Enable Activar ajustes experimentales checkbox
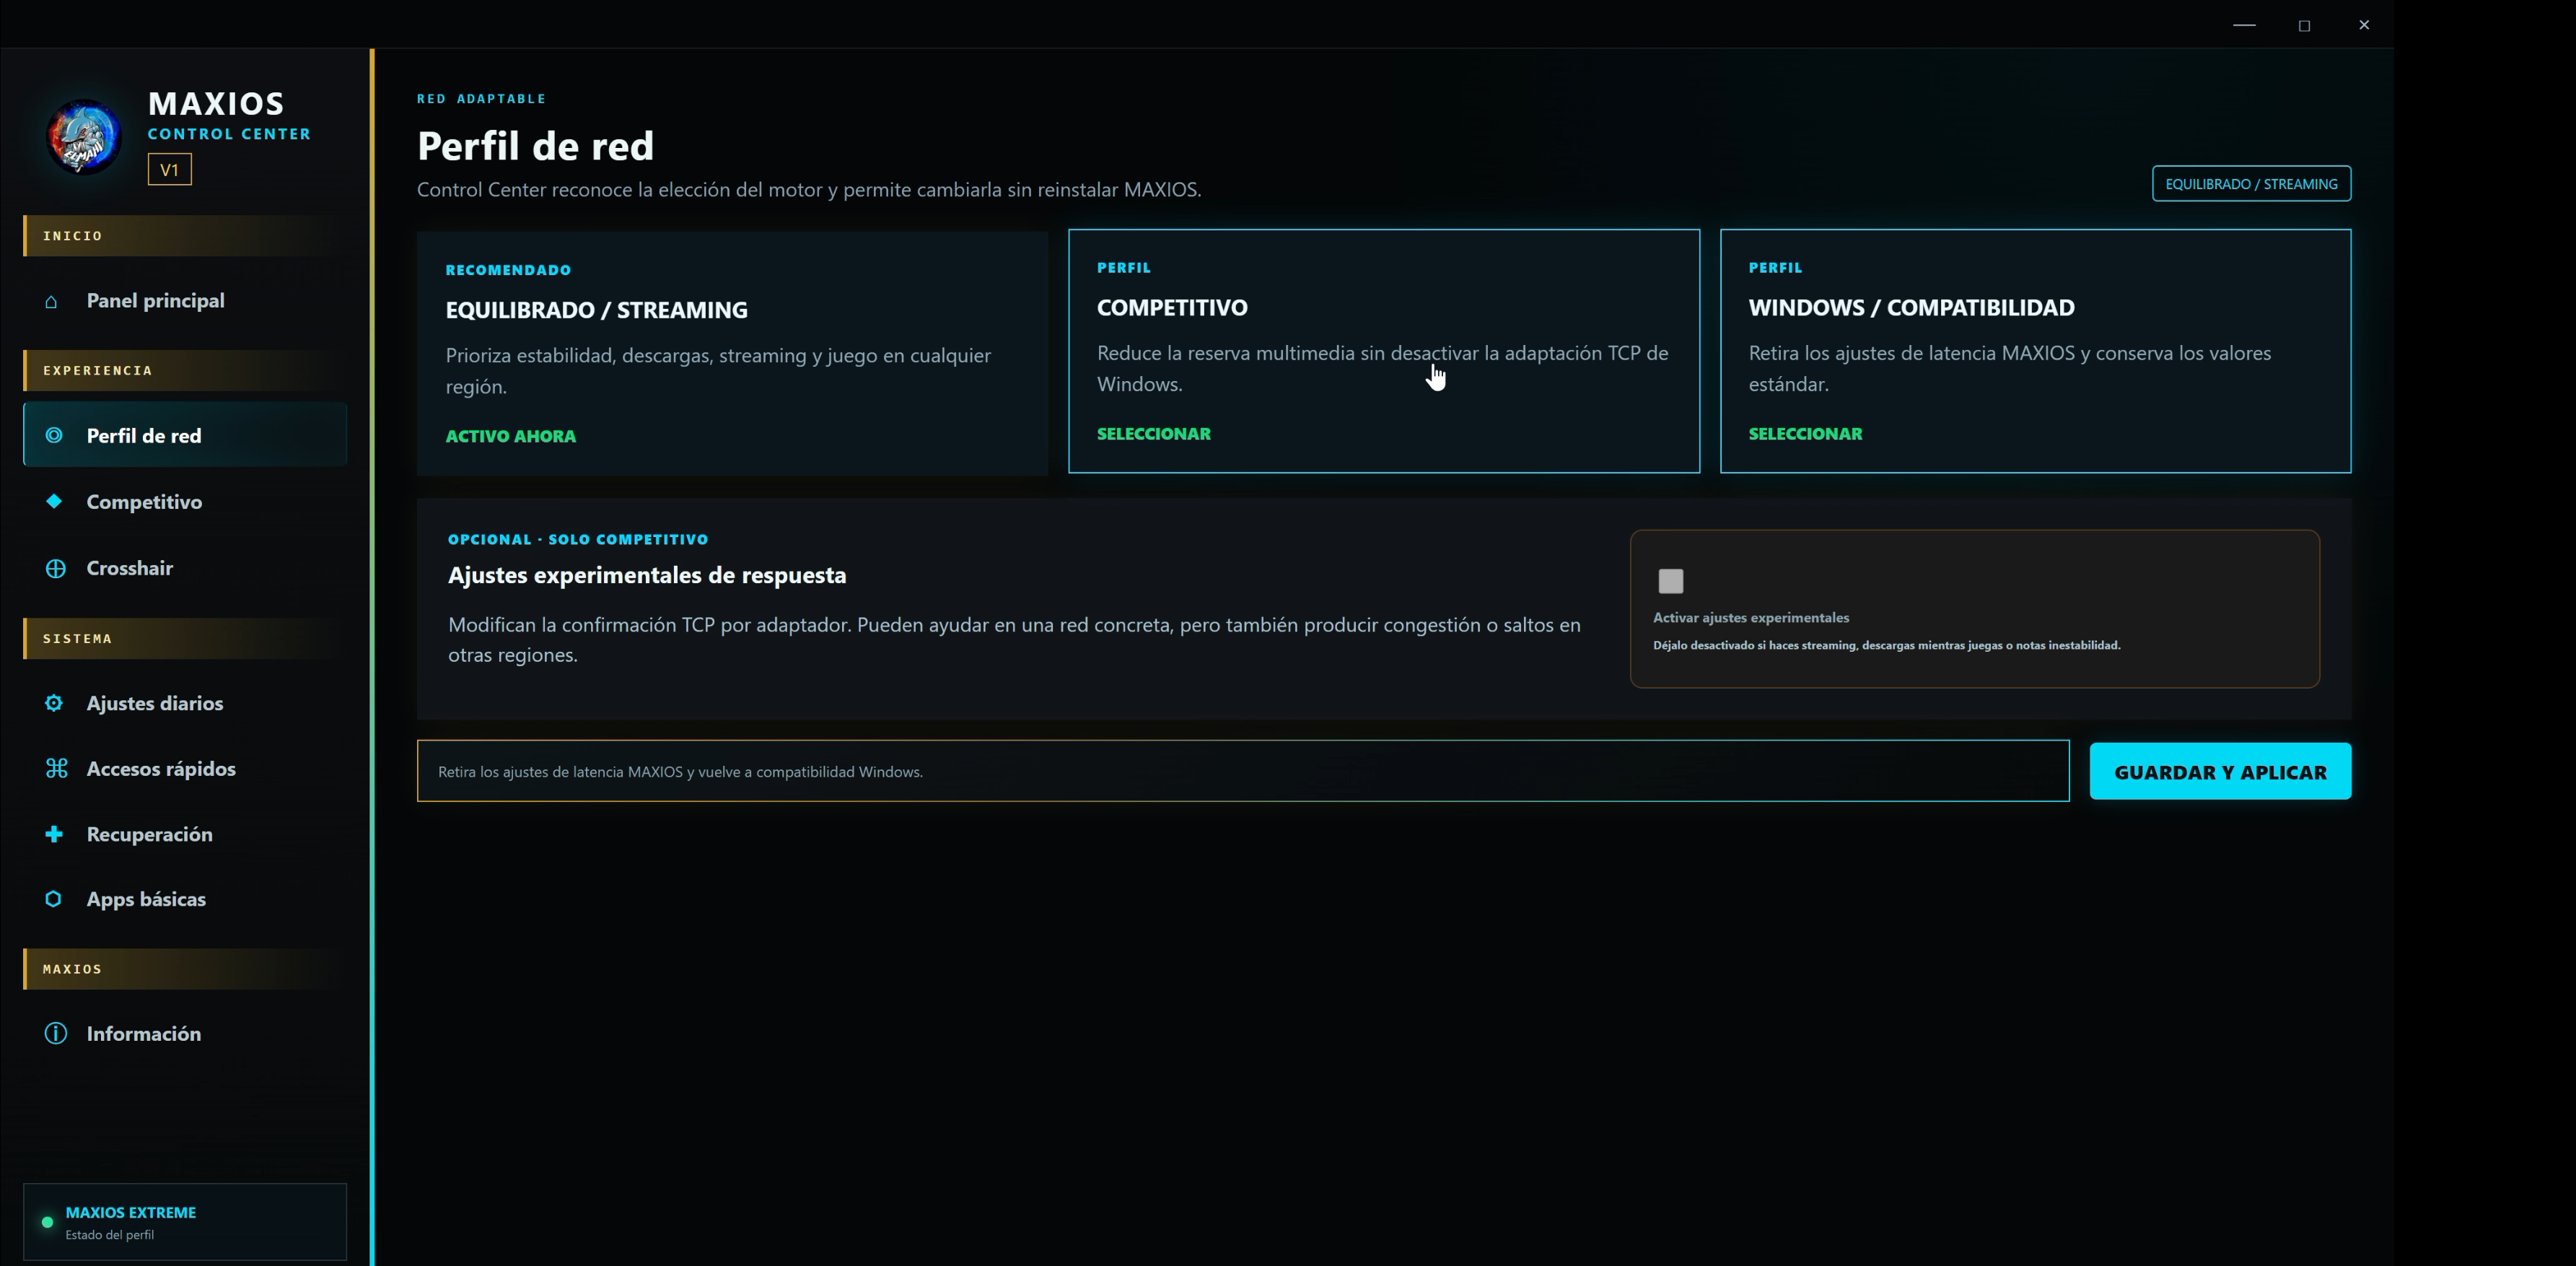Image resolution: width=2576 pixels, height=1266 pixels. (x=1671, y=581)
